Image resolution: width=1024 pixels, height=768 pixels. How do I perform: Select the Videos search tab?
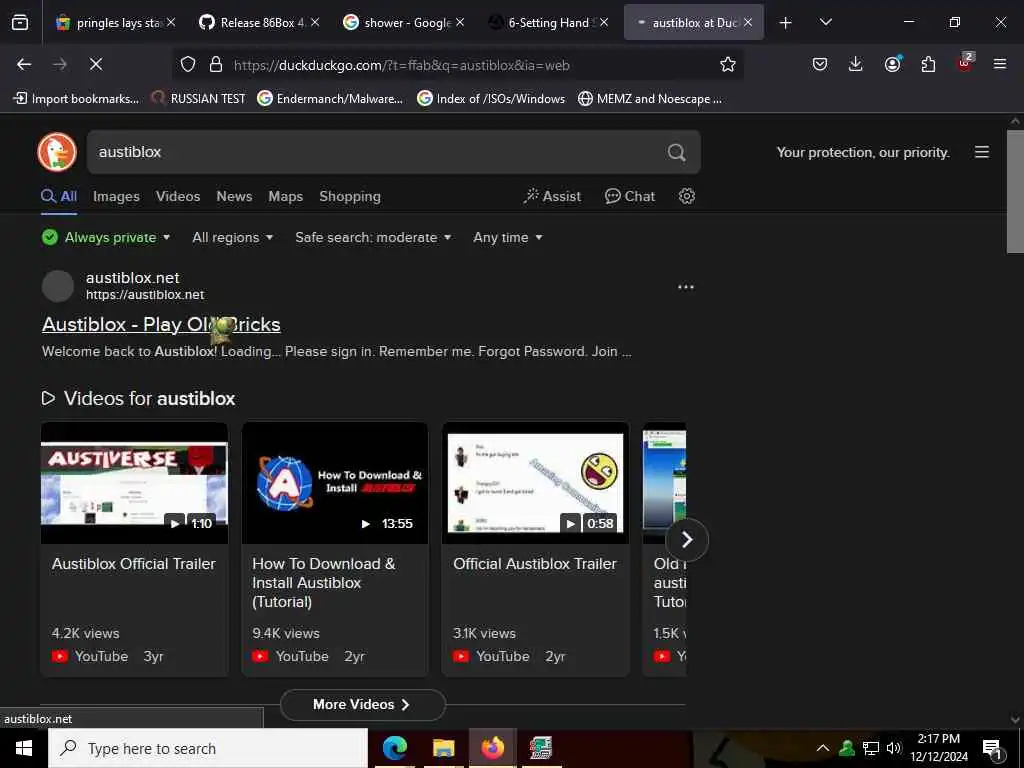(x=178, y=196)
